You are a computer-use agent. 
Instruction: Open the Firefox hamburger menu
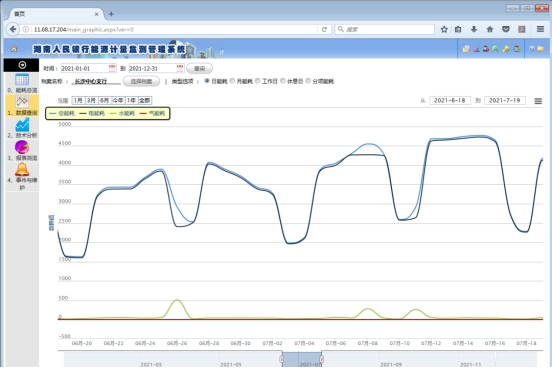pyautogui.click(x=540, y=29)
